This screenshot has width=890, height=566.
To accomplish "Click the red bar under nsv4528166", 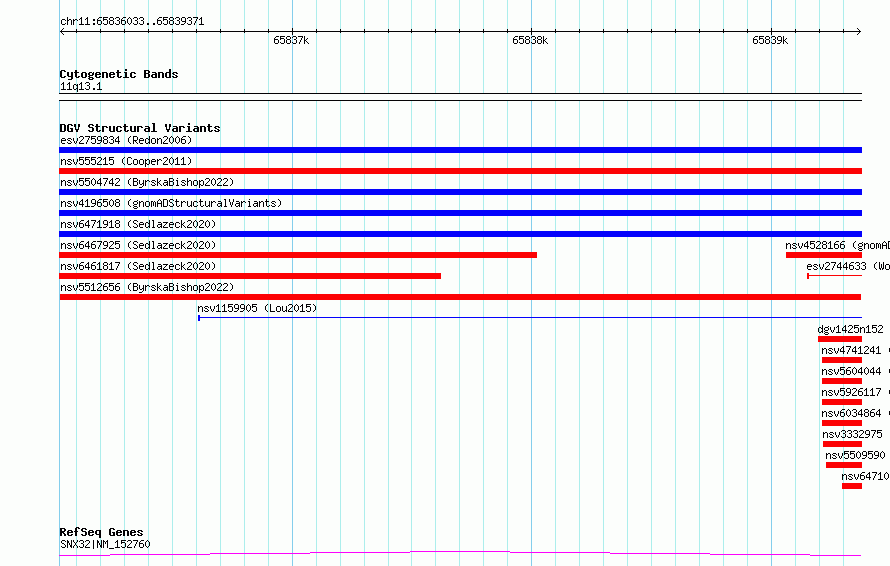I will click(x=824, y=255).
